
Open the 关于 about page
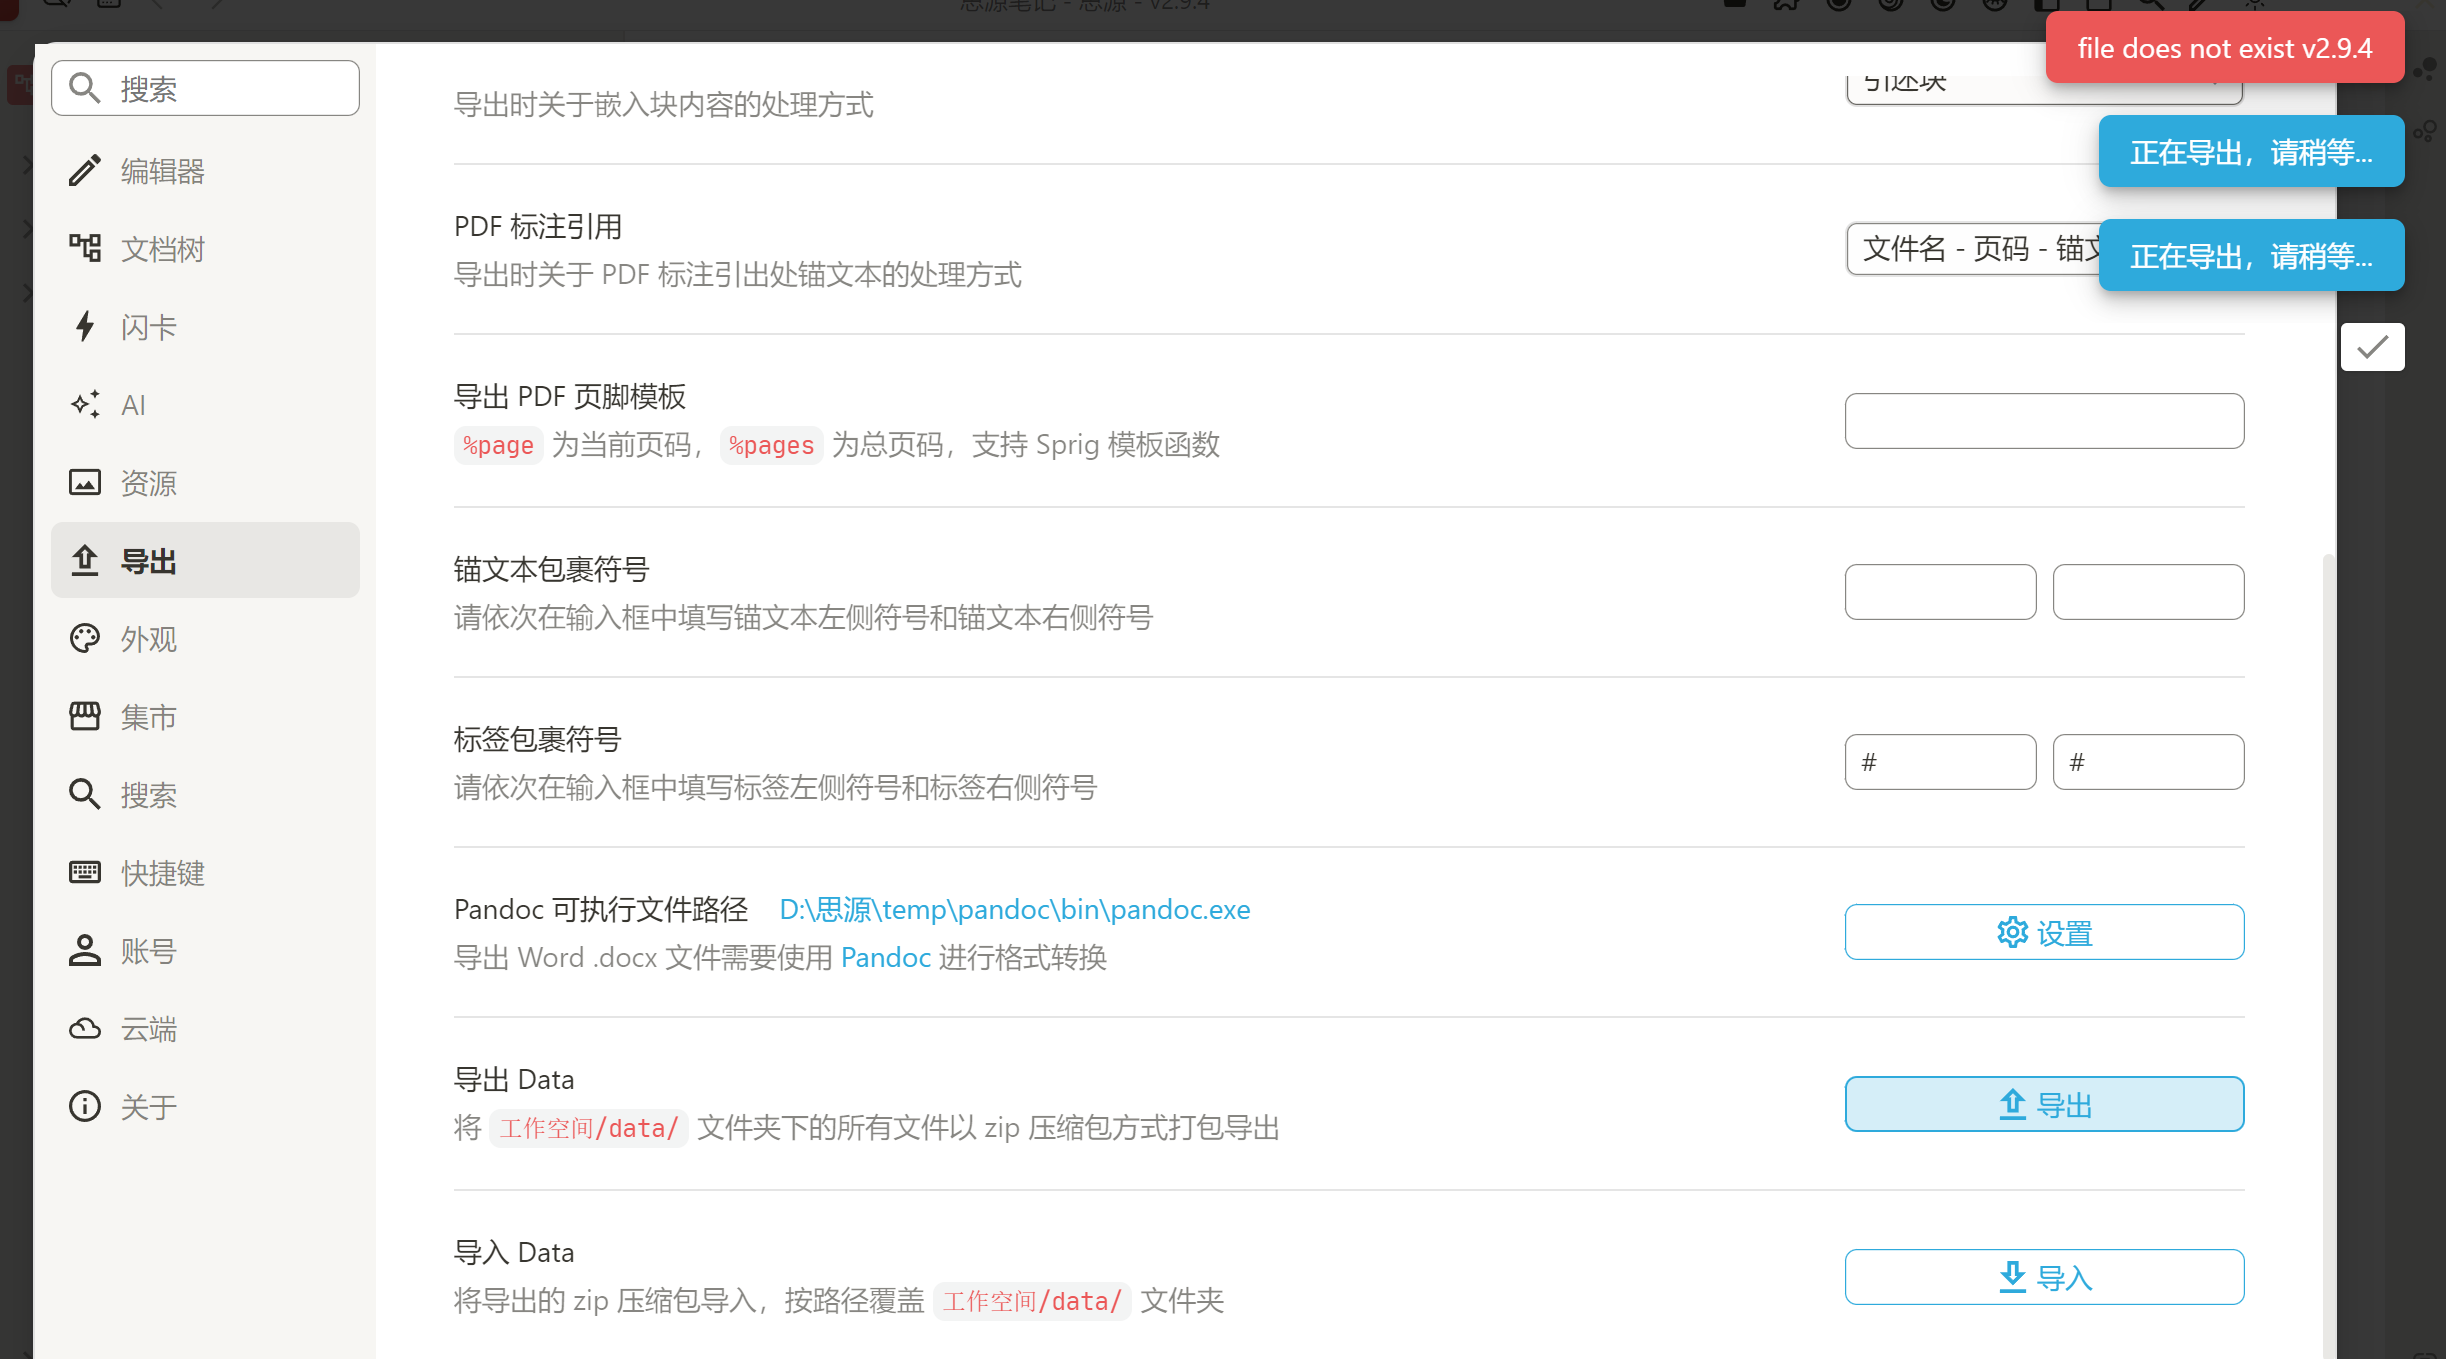coord(147,1107)
